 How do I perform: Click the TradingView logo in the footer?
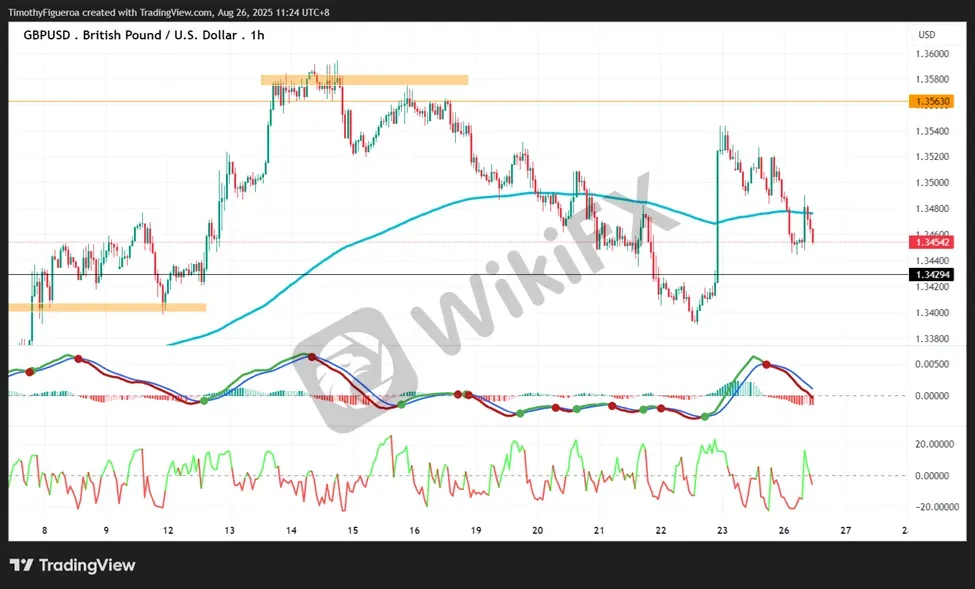[x=73, y=565]
